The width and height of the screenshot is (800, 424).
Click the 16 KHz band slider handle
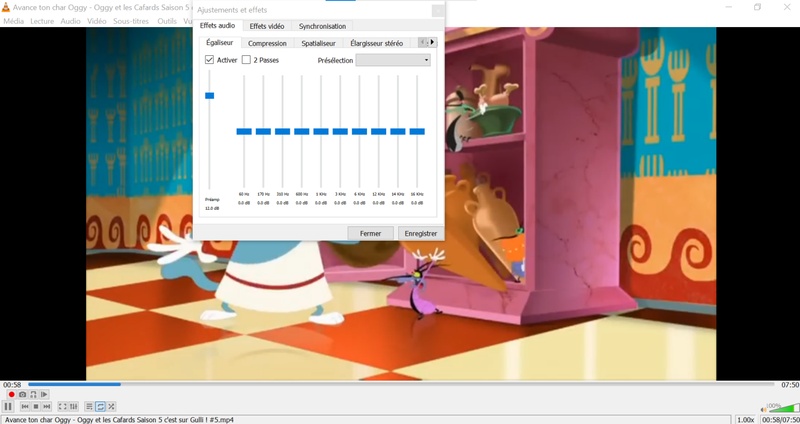[x=417, y=131]
